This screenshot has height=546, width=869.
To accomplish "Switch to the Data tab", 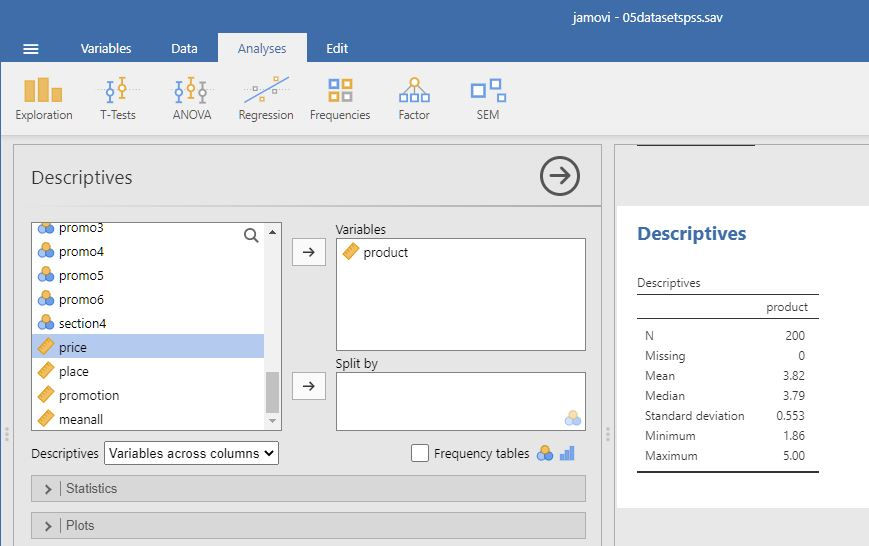I will (184, 49).
